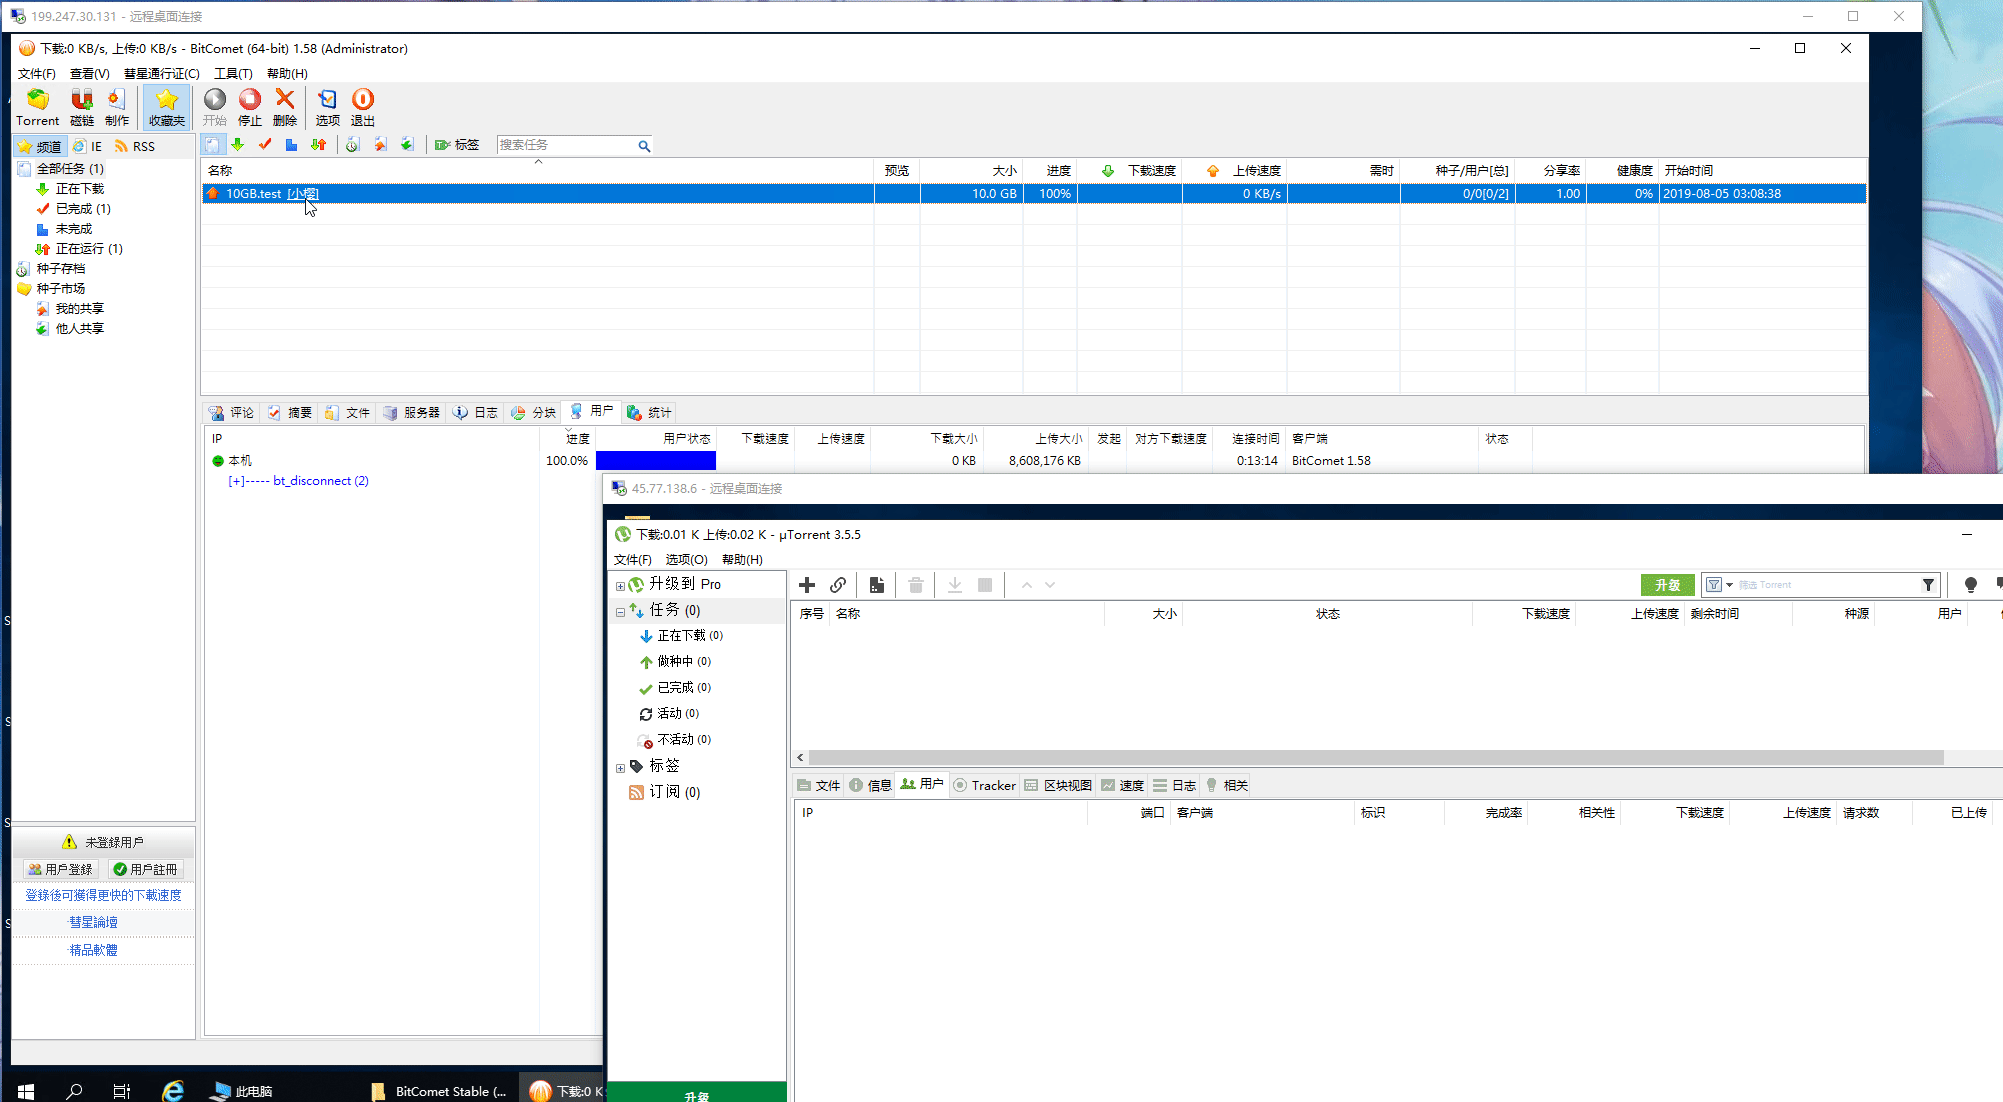Open the 彗星論壇 forum link
The height and width of the screenshot is (1102, 2003).
[93, 922]
